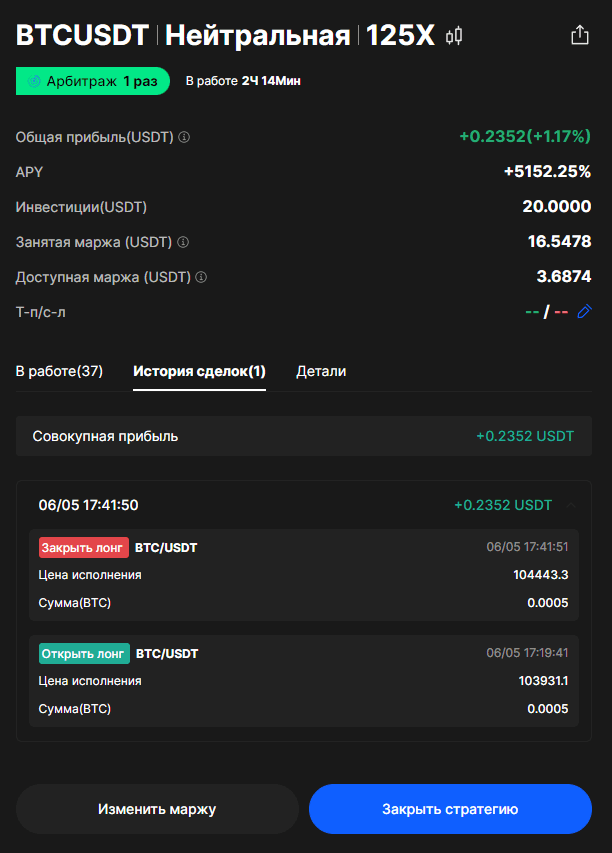The height and width of the screenshot is (853, 612).
Task: Open info icon next to Занятая маржа
Action: 183,242
